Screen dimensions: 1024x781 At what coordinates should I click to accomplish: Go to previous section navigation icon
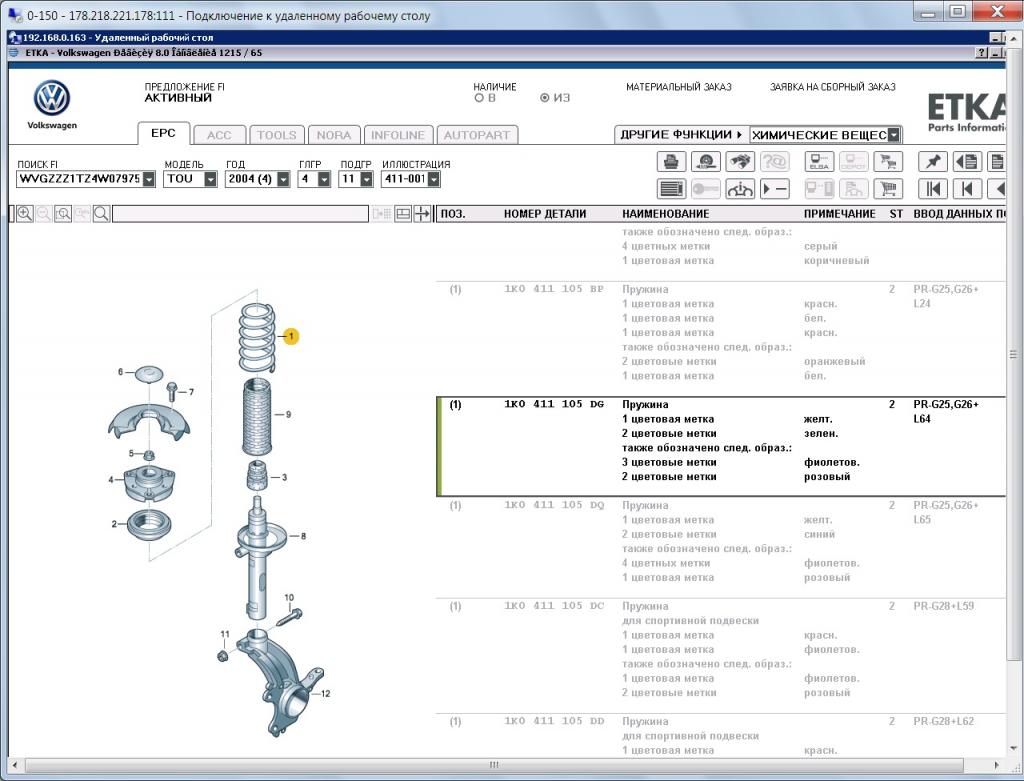point(967,189)
